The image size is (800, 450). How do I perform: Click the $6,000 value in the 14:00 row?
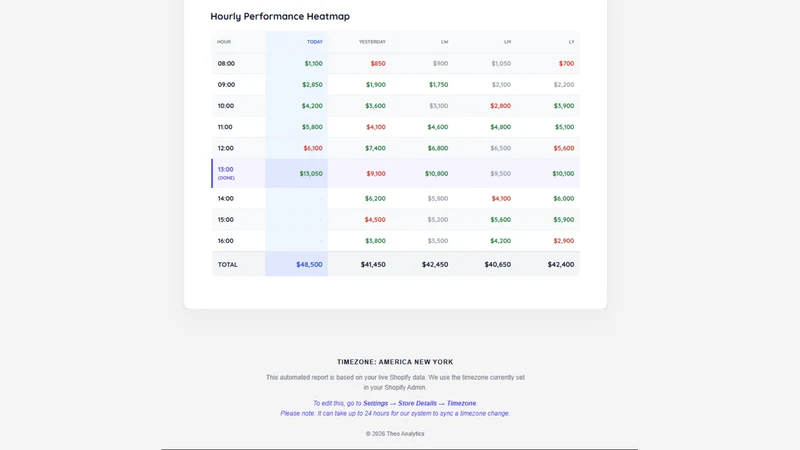tap(564, 198)
